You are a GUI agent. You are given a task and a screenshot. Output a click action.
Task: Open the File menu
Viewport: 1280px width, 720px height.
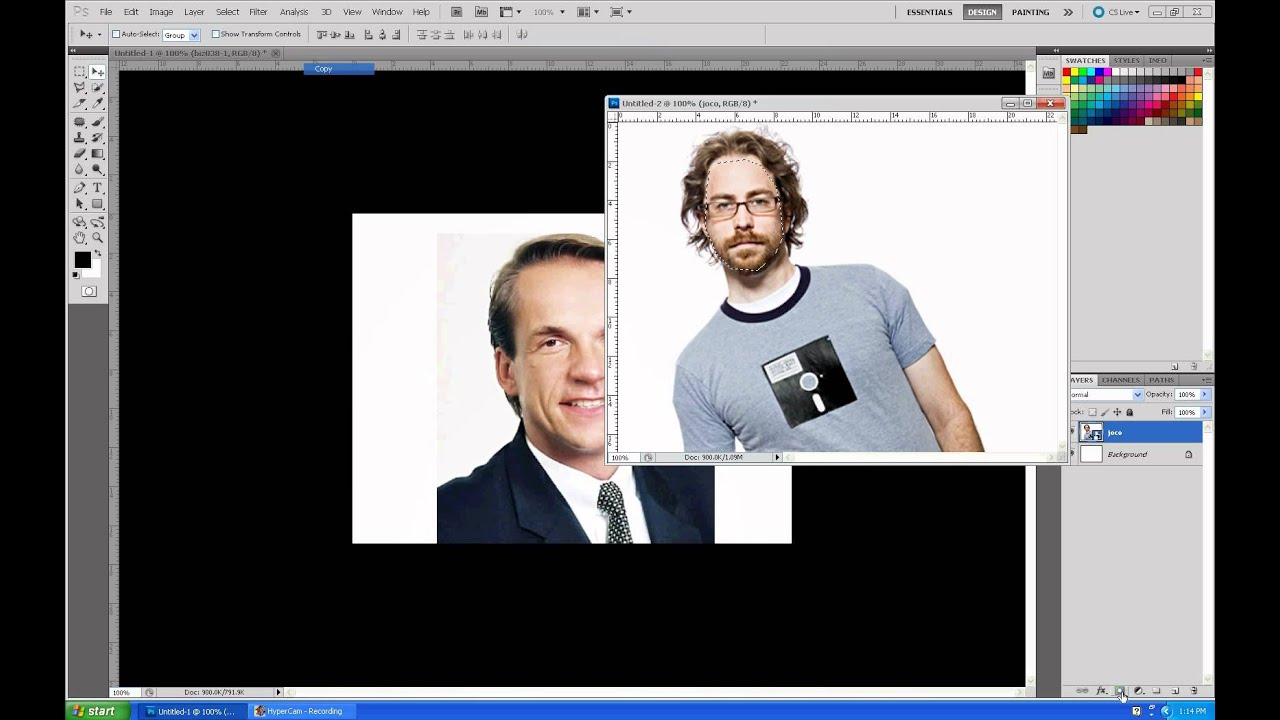[105, 12]
